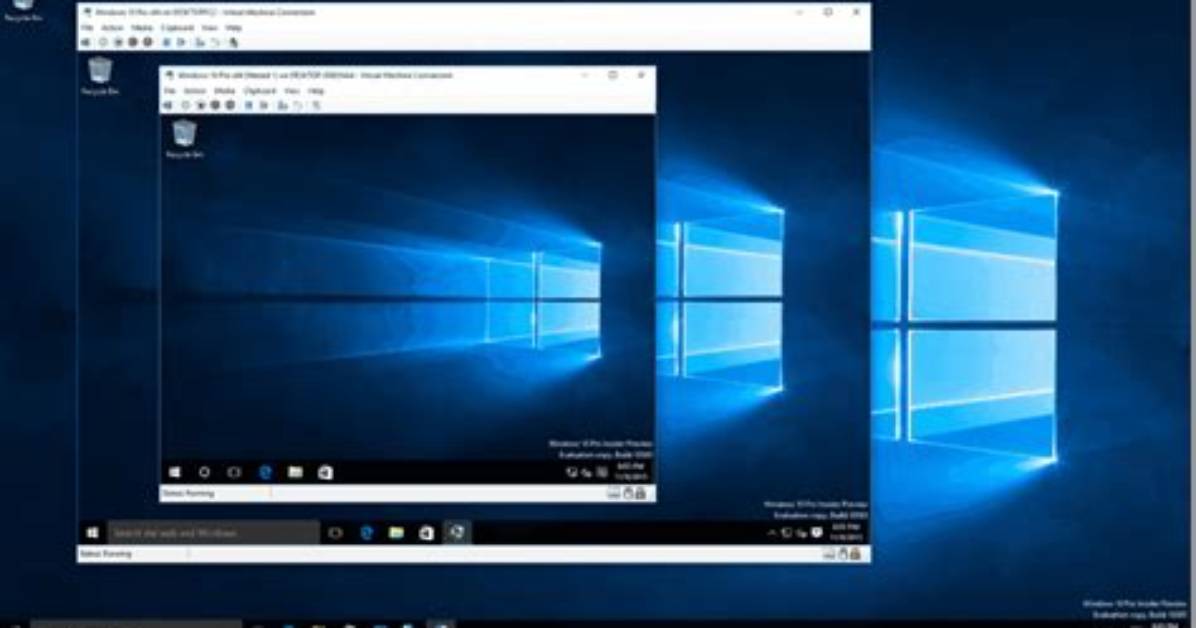Open Media menu in outer VM window
1196x628 pixels.
(141, 27)
